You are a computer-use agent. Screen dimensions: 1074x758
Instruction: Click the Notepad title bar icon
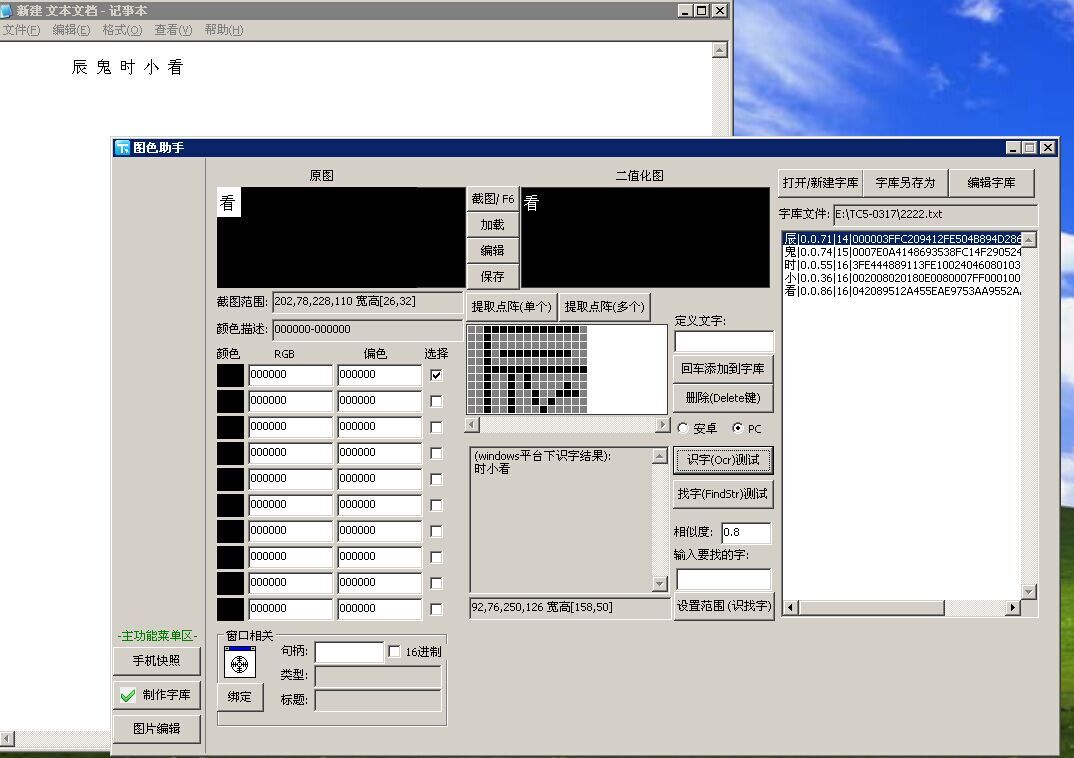click(x=6, y=10)
